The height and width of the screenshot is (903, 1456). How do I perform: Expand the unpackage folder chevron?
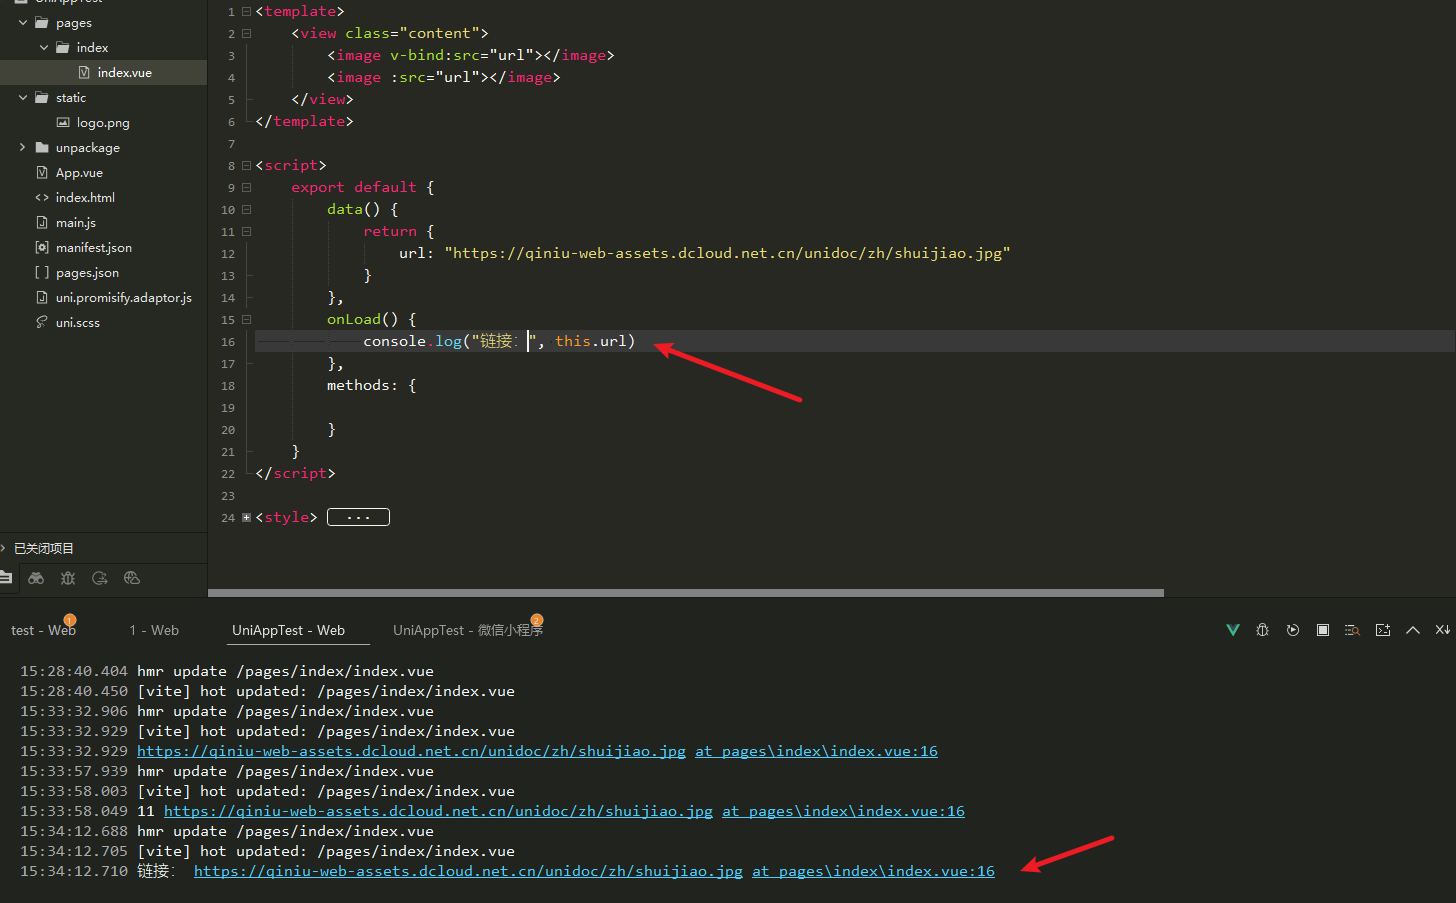[x=23, y=147]
